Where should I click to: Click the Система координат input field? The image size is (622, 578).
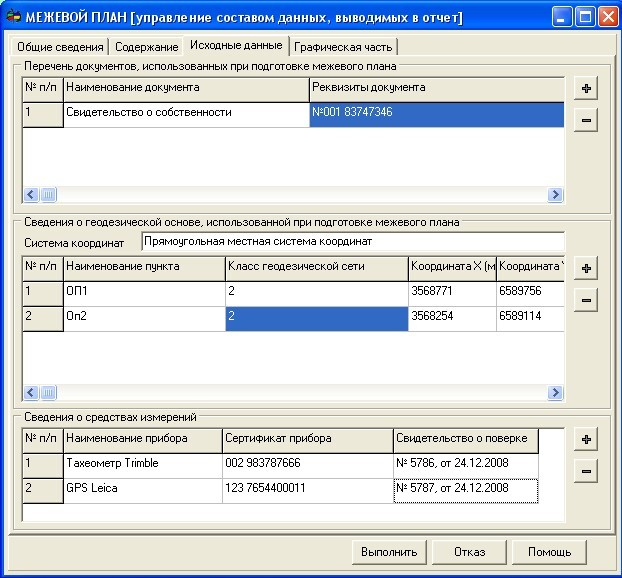click(352, 241)
